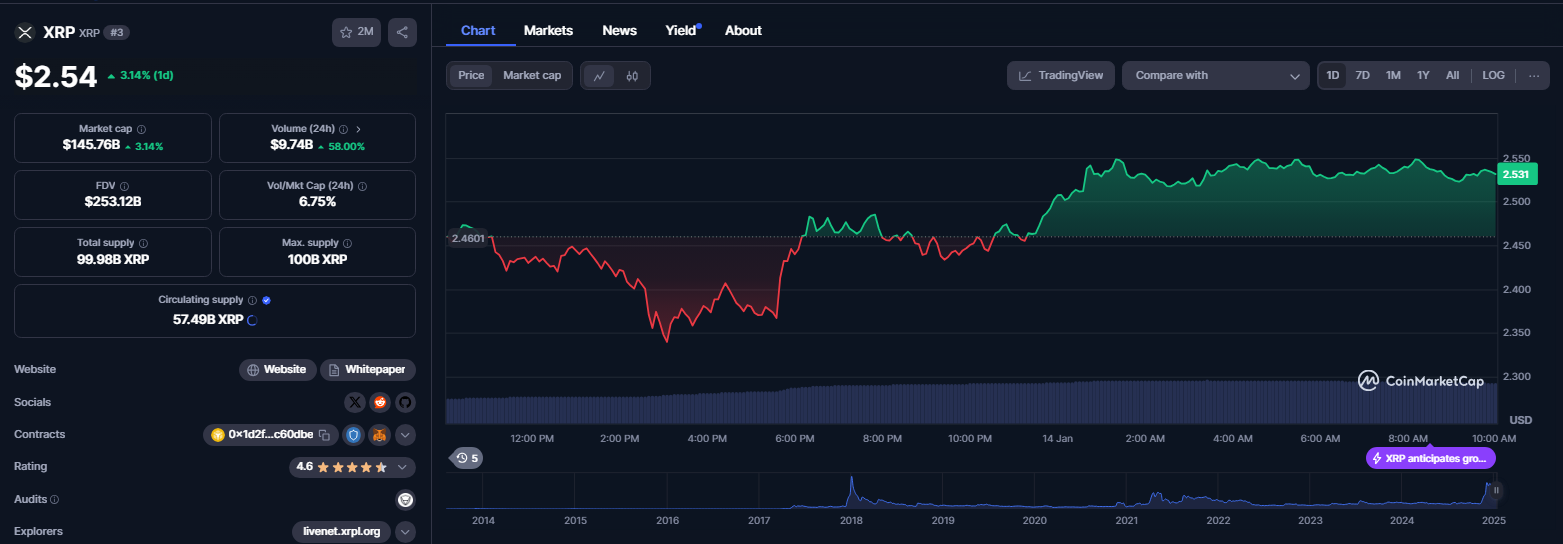The width and height of the screenshot is (1563, 544).
Task: Click the Audits info icon
Action: point(54,499)
